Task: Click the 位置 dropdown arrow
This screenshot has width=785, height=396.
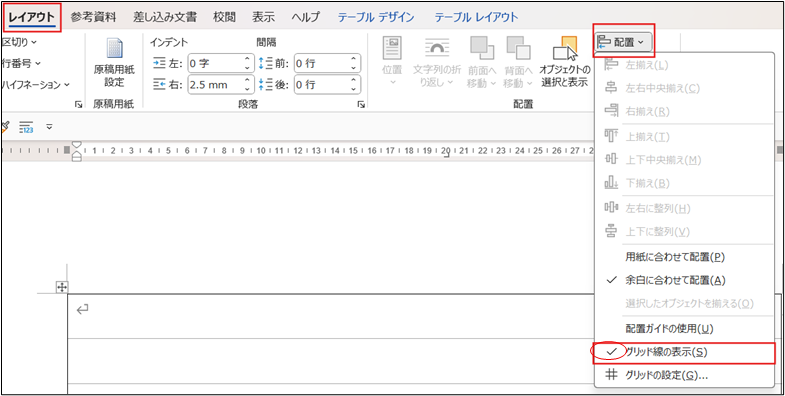Action: pos(392,82)
